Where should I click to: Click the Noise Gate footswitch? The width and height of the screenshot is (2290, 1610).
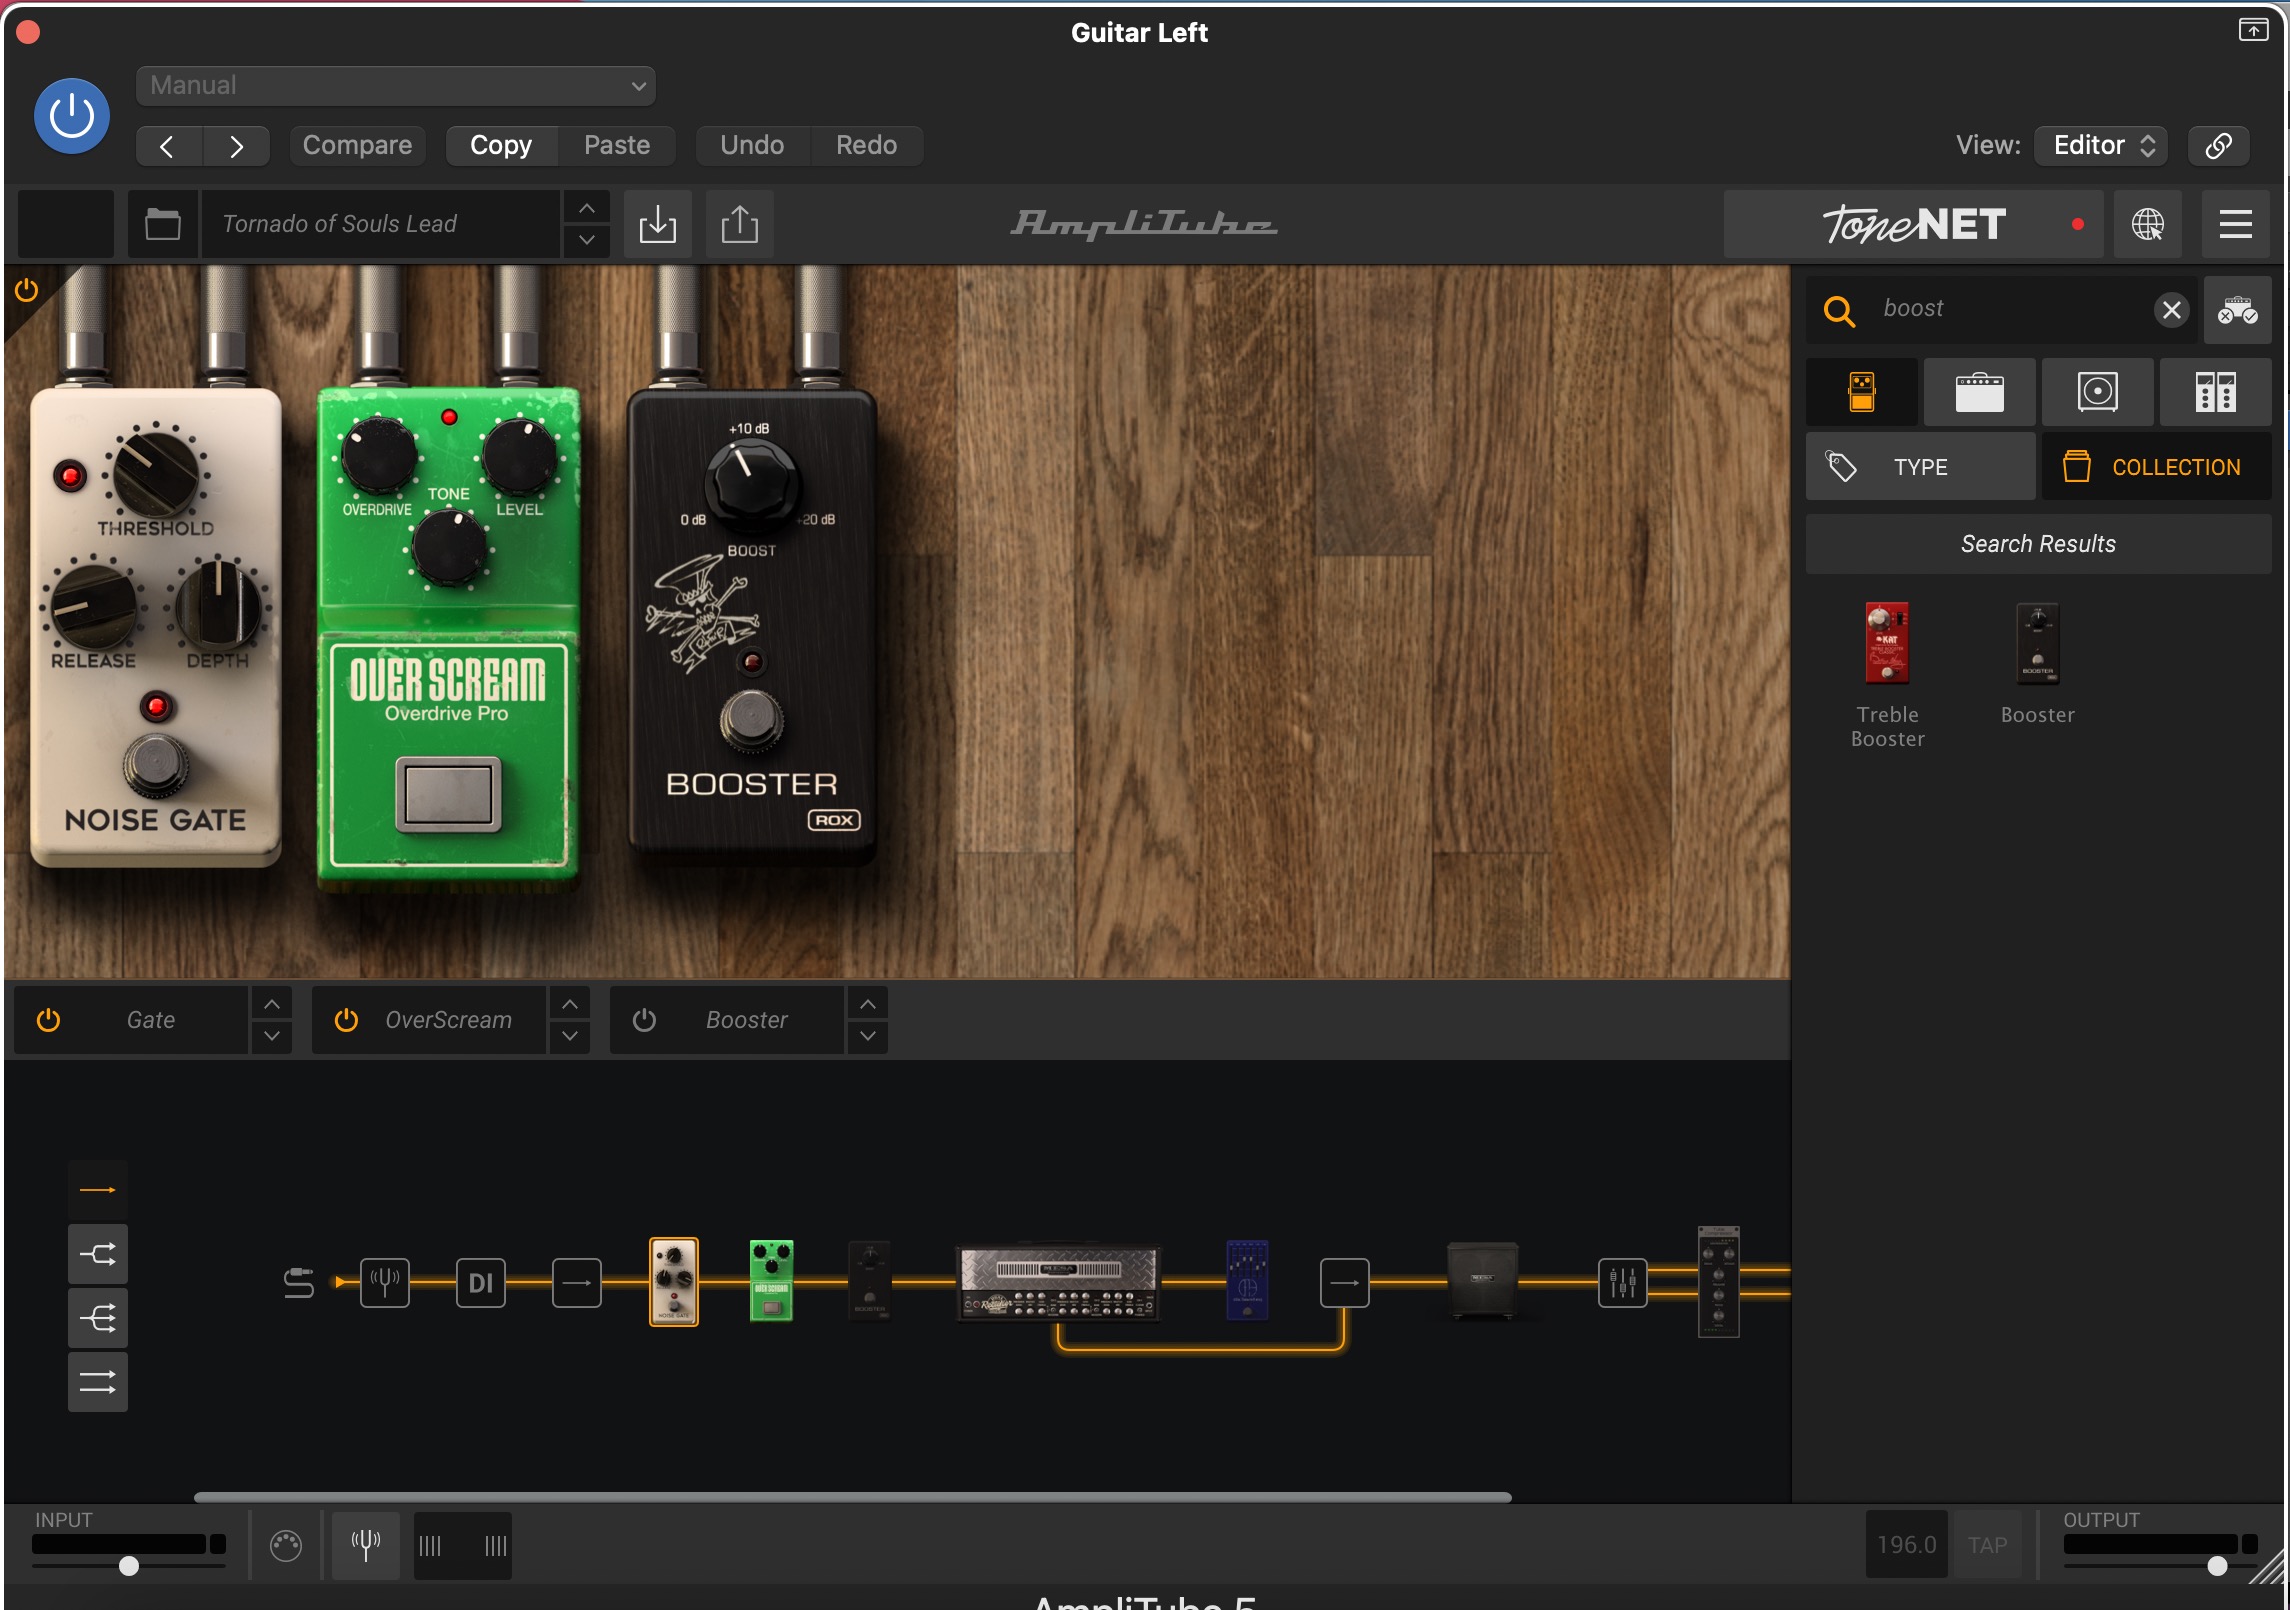coord(156,765)
